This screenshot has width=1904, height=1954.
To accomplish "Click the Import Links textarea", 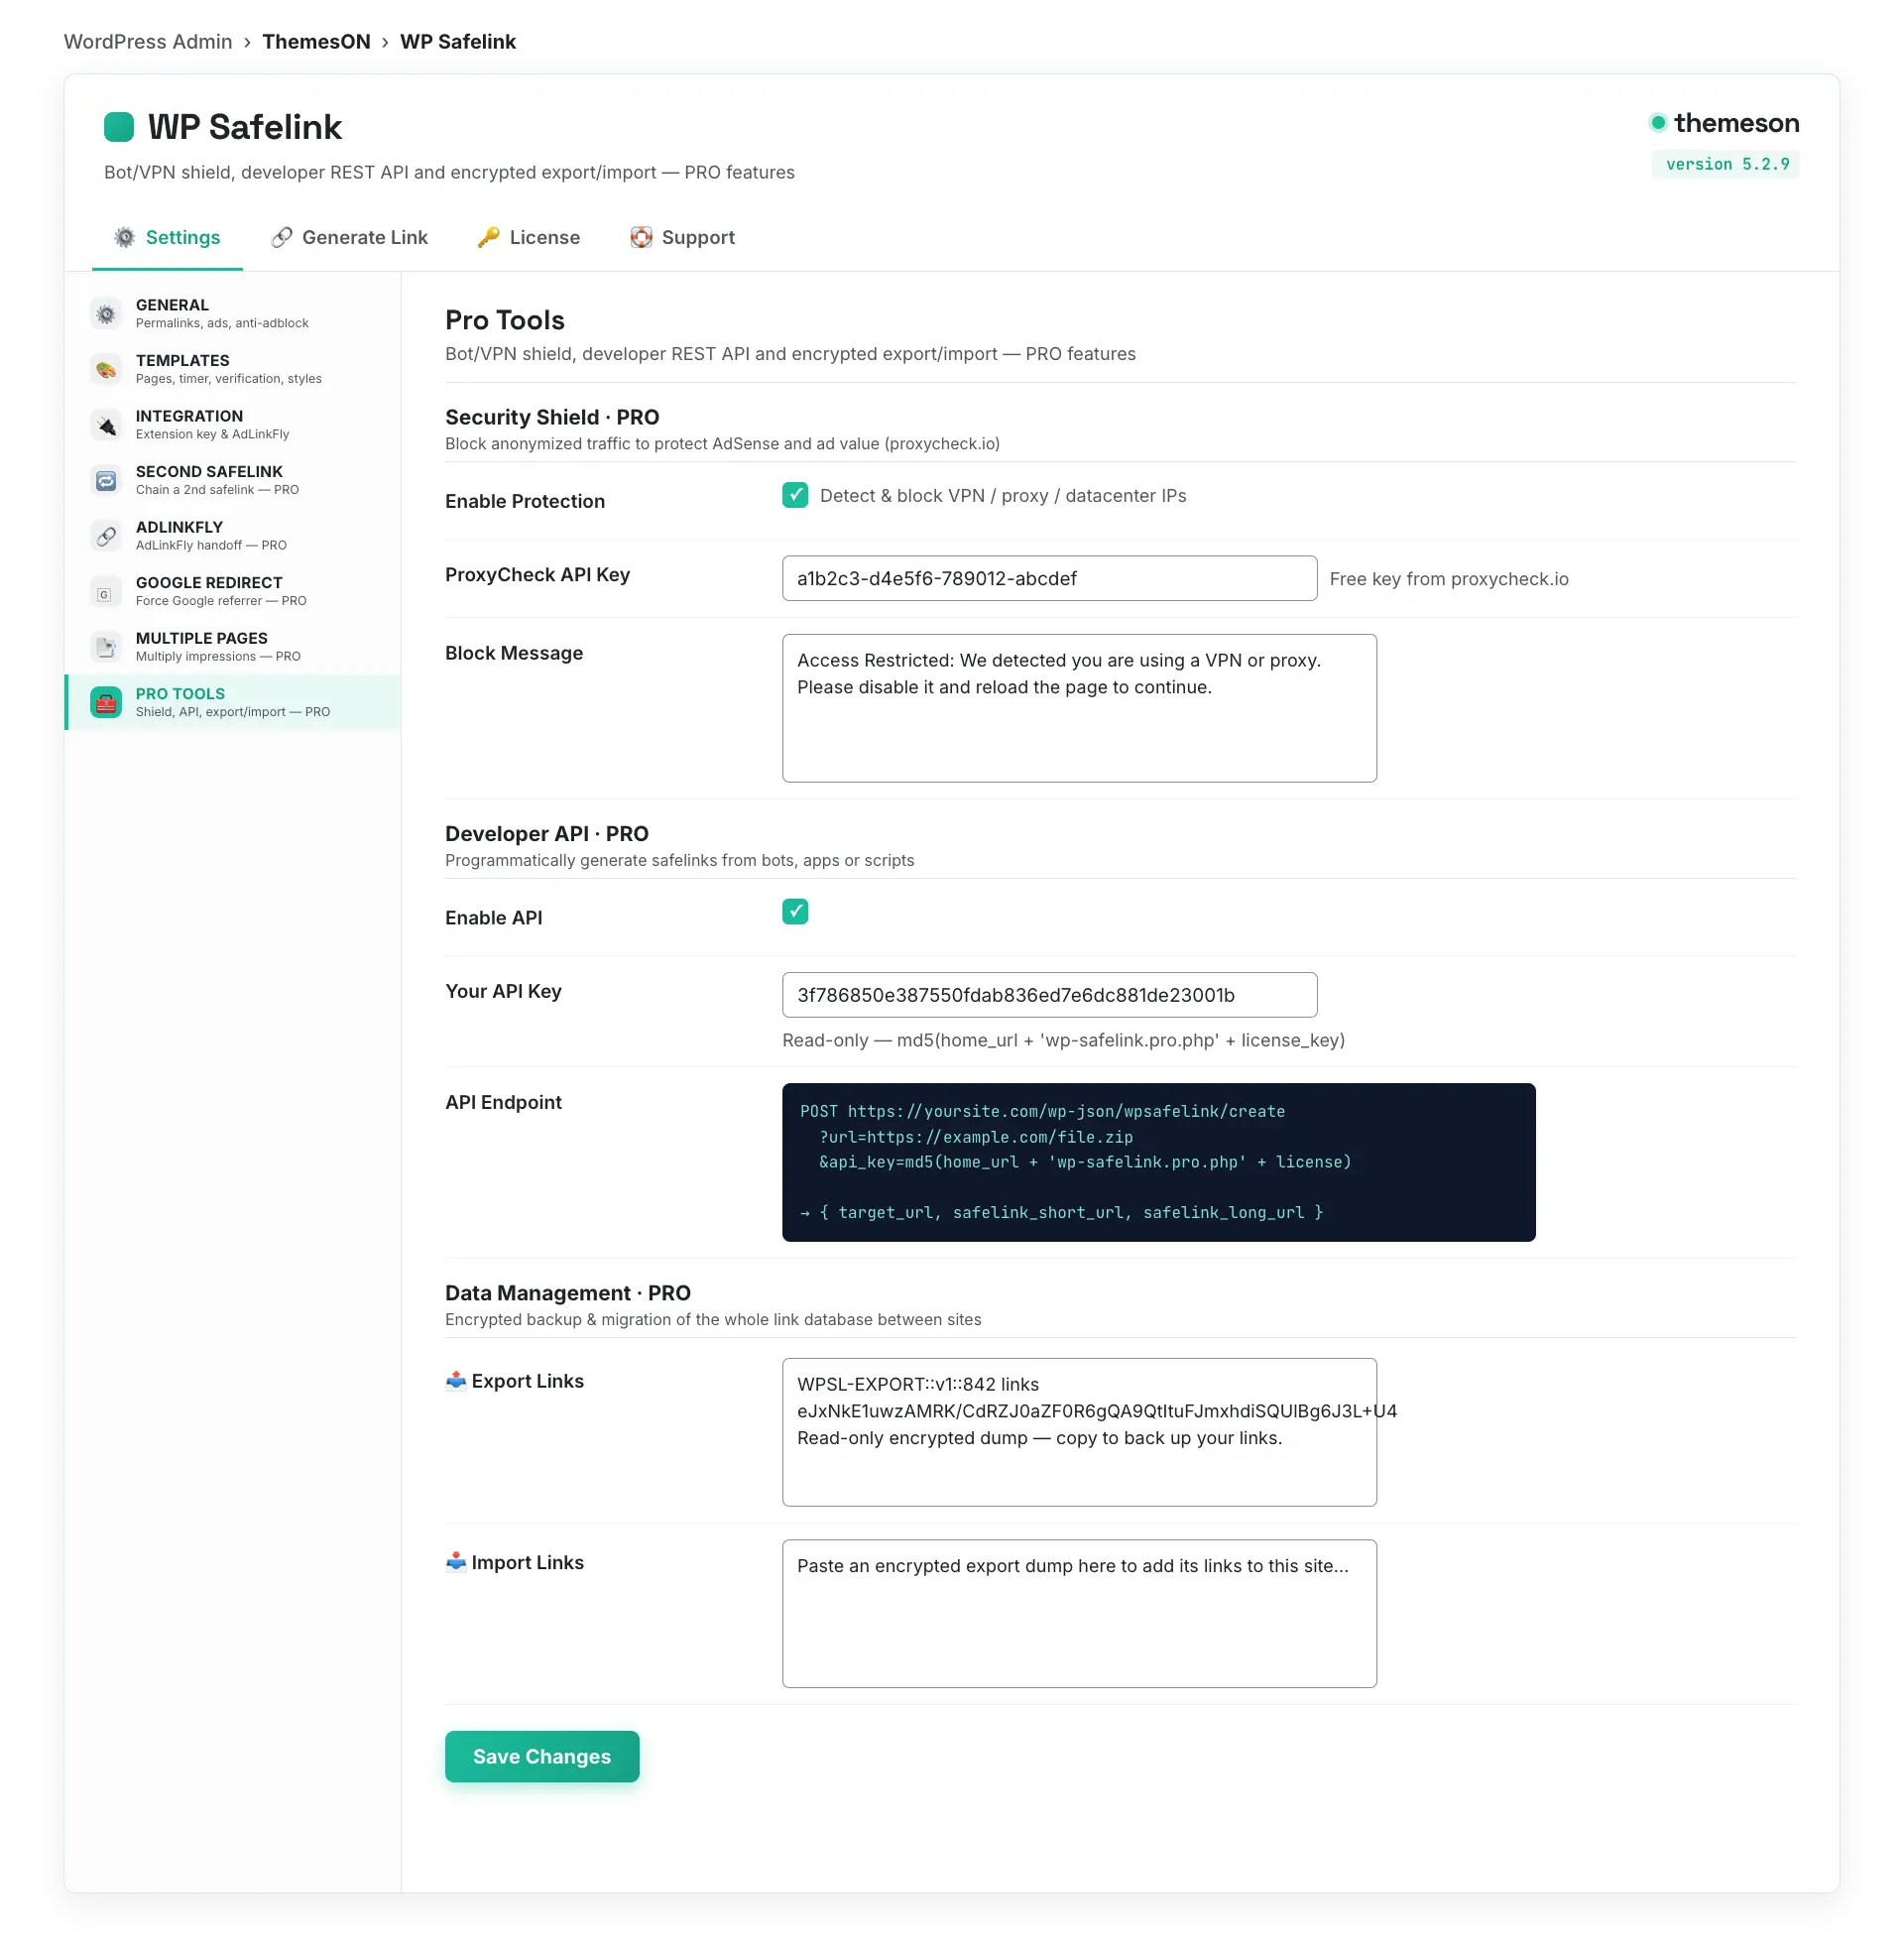I will 1079,1614.
